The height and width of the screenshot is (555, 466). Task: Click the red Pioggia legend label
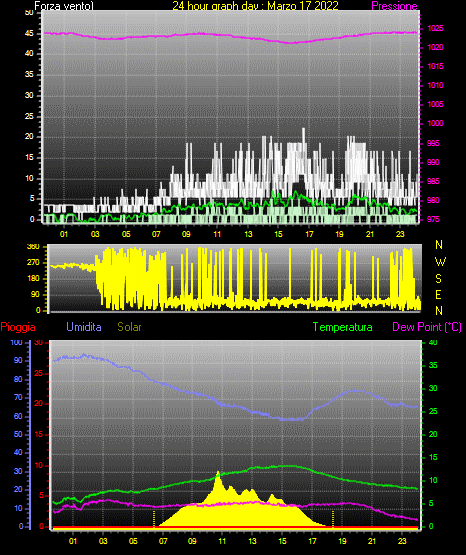tap(18, 327)
